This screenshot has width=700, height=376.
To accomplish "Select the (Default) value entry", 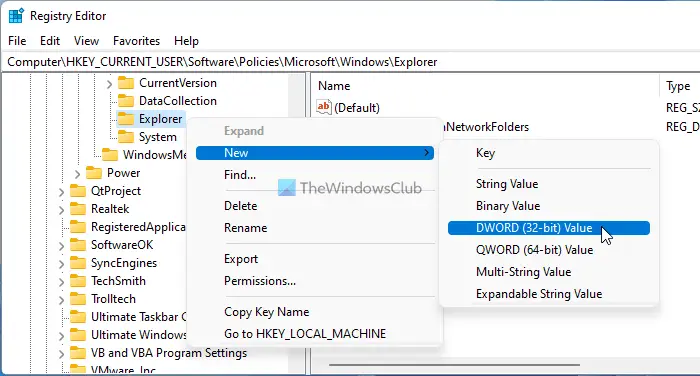I will (x=357, y=108).
